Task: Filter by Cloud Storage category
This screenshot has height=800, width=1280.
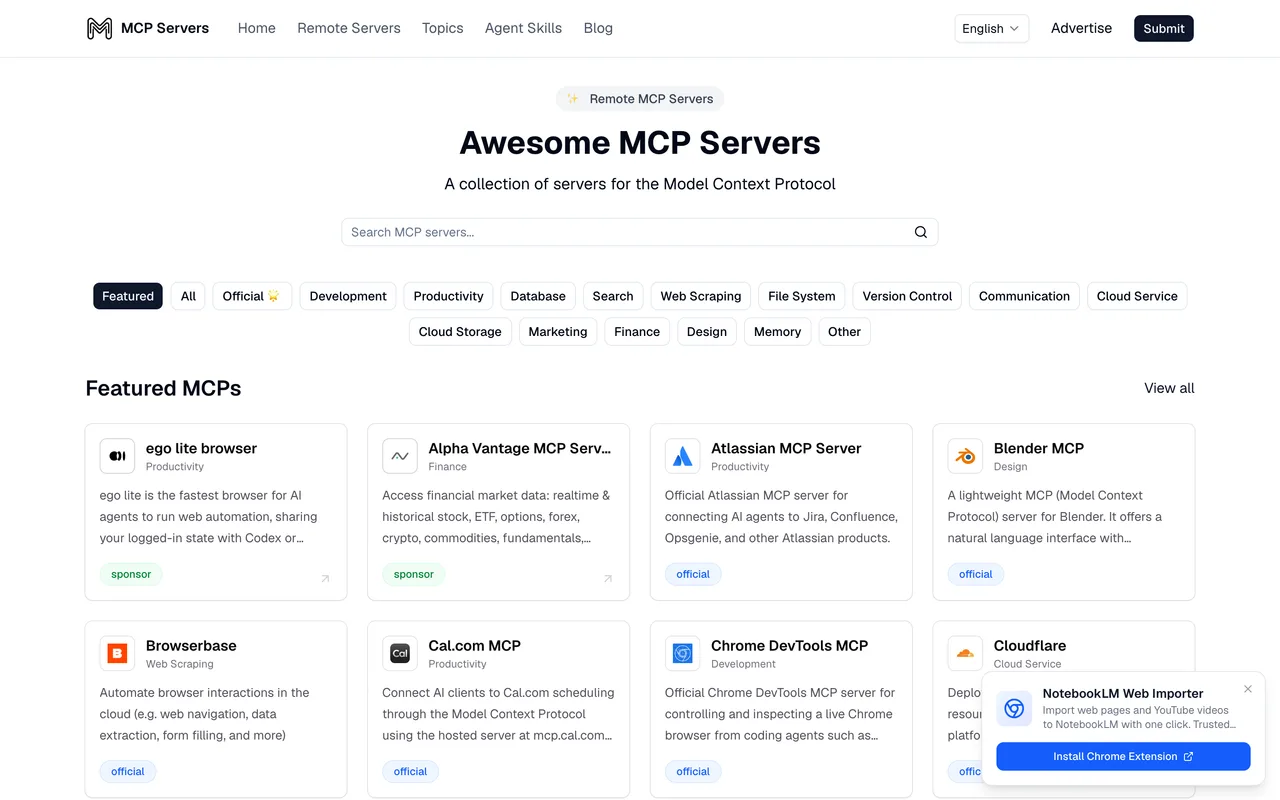Action: coord(460,332)
